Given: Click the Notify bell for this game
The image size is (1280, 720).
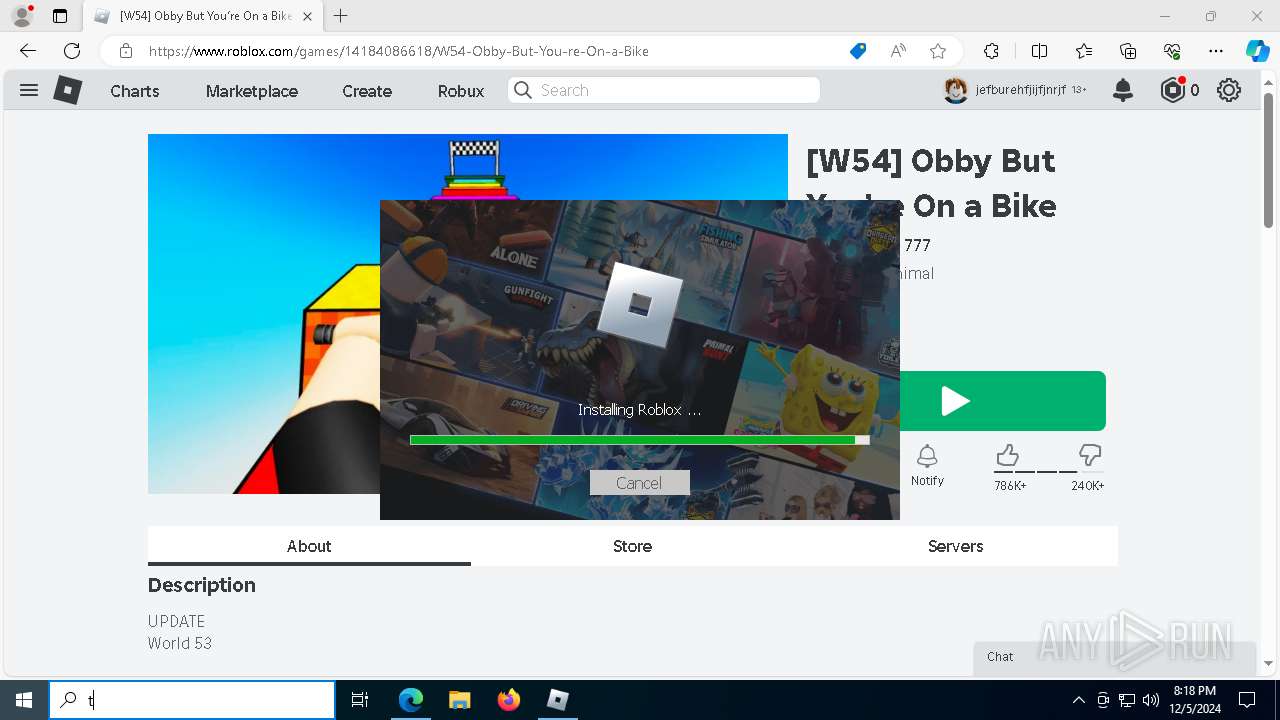Looking at the screenshot, I should [927, 465].
